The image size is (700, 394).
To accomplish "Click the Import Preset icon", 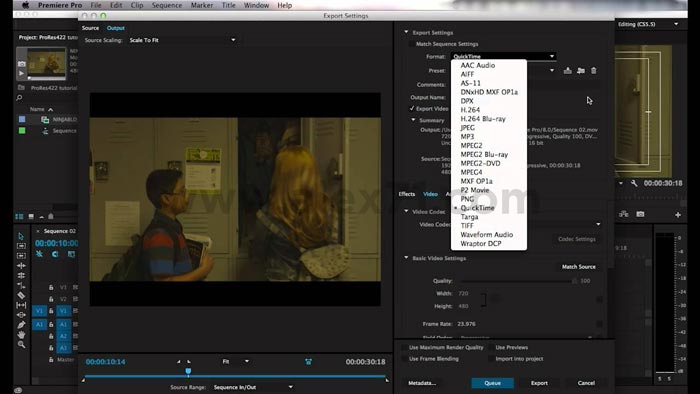I will tap(580, 71).
